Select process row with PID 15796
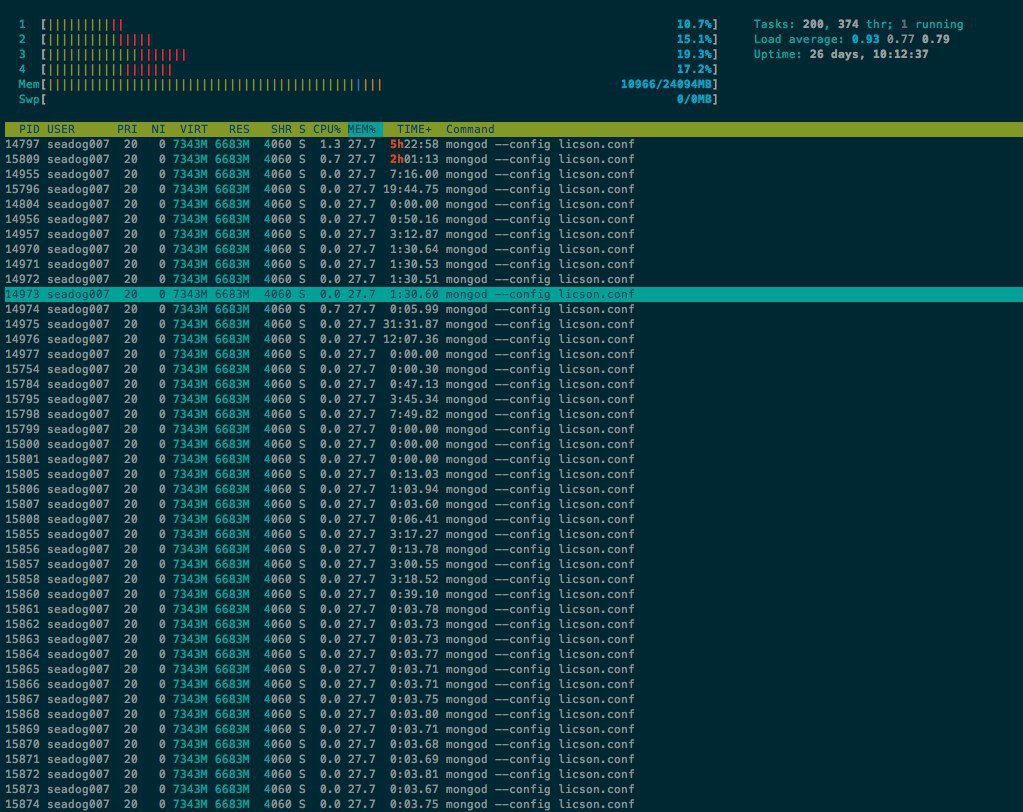 pos(512,189)
